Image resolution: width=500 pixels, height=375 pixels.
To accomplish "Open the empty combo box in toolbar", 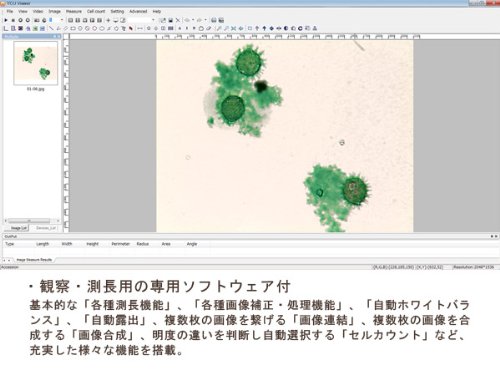I will pos(142,20).
